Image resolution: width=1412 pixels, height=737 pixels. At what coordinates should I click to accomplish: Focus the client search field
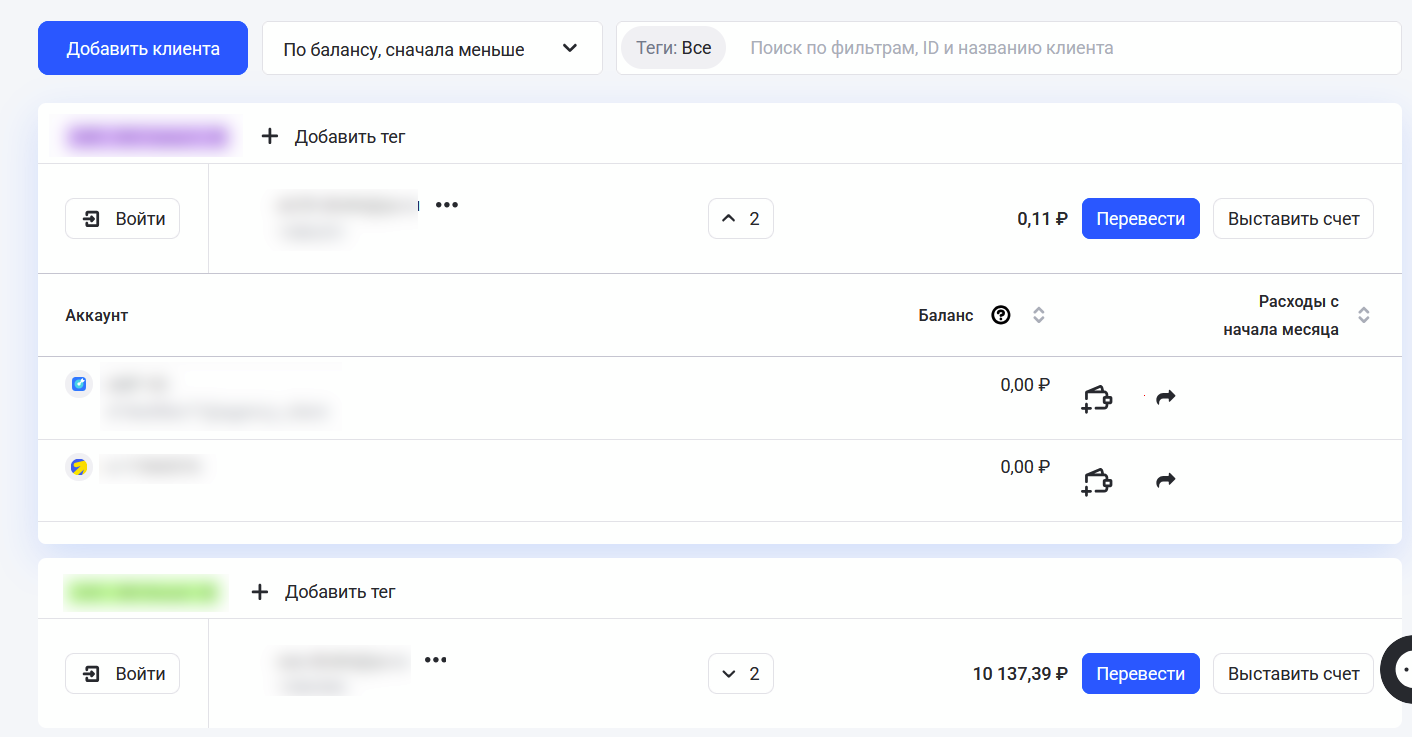[x=1060, y=48]
